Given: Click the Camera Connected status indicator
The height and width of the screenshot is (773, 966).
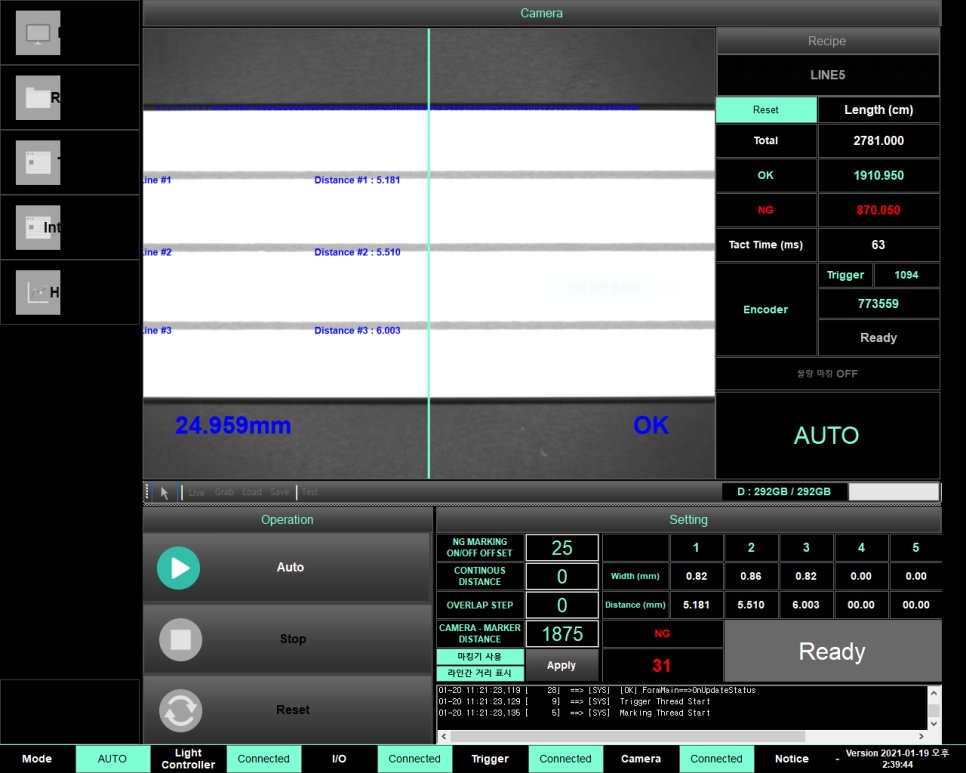Looking at the screenshot, I should click(716, 759).
